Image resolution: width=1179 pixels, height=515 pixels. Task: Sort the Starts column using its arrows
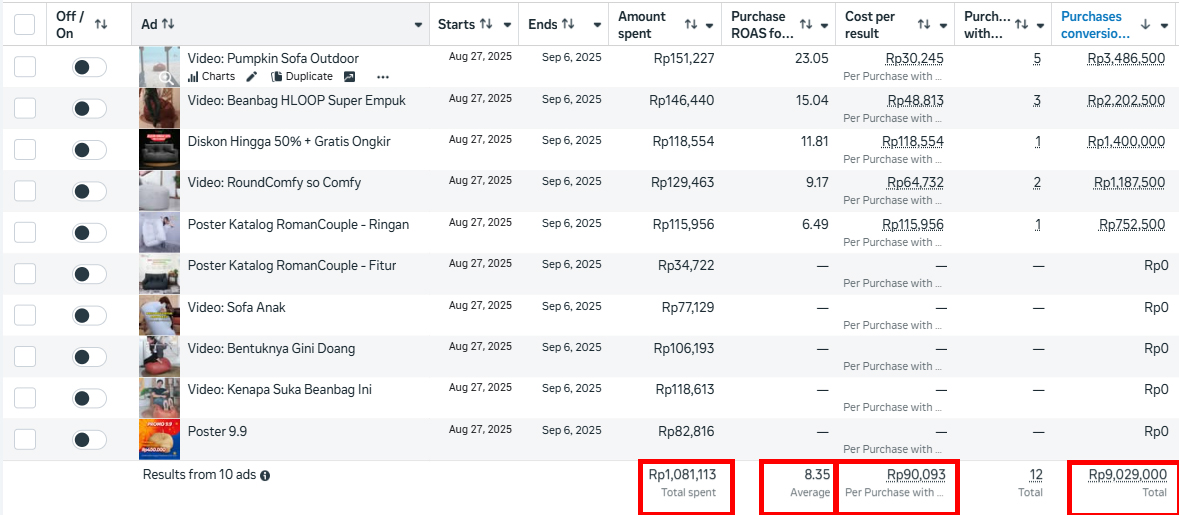tap(486, 24)
